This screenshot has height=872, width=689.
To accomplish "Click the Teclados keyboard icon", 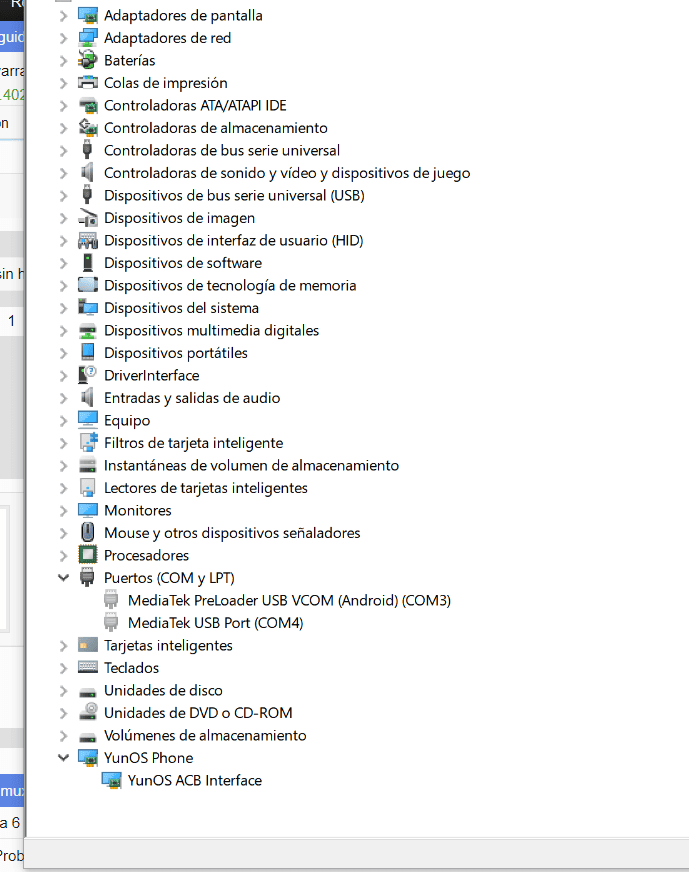I will pyautogui.click(x=87, y=667).
